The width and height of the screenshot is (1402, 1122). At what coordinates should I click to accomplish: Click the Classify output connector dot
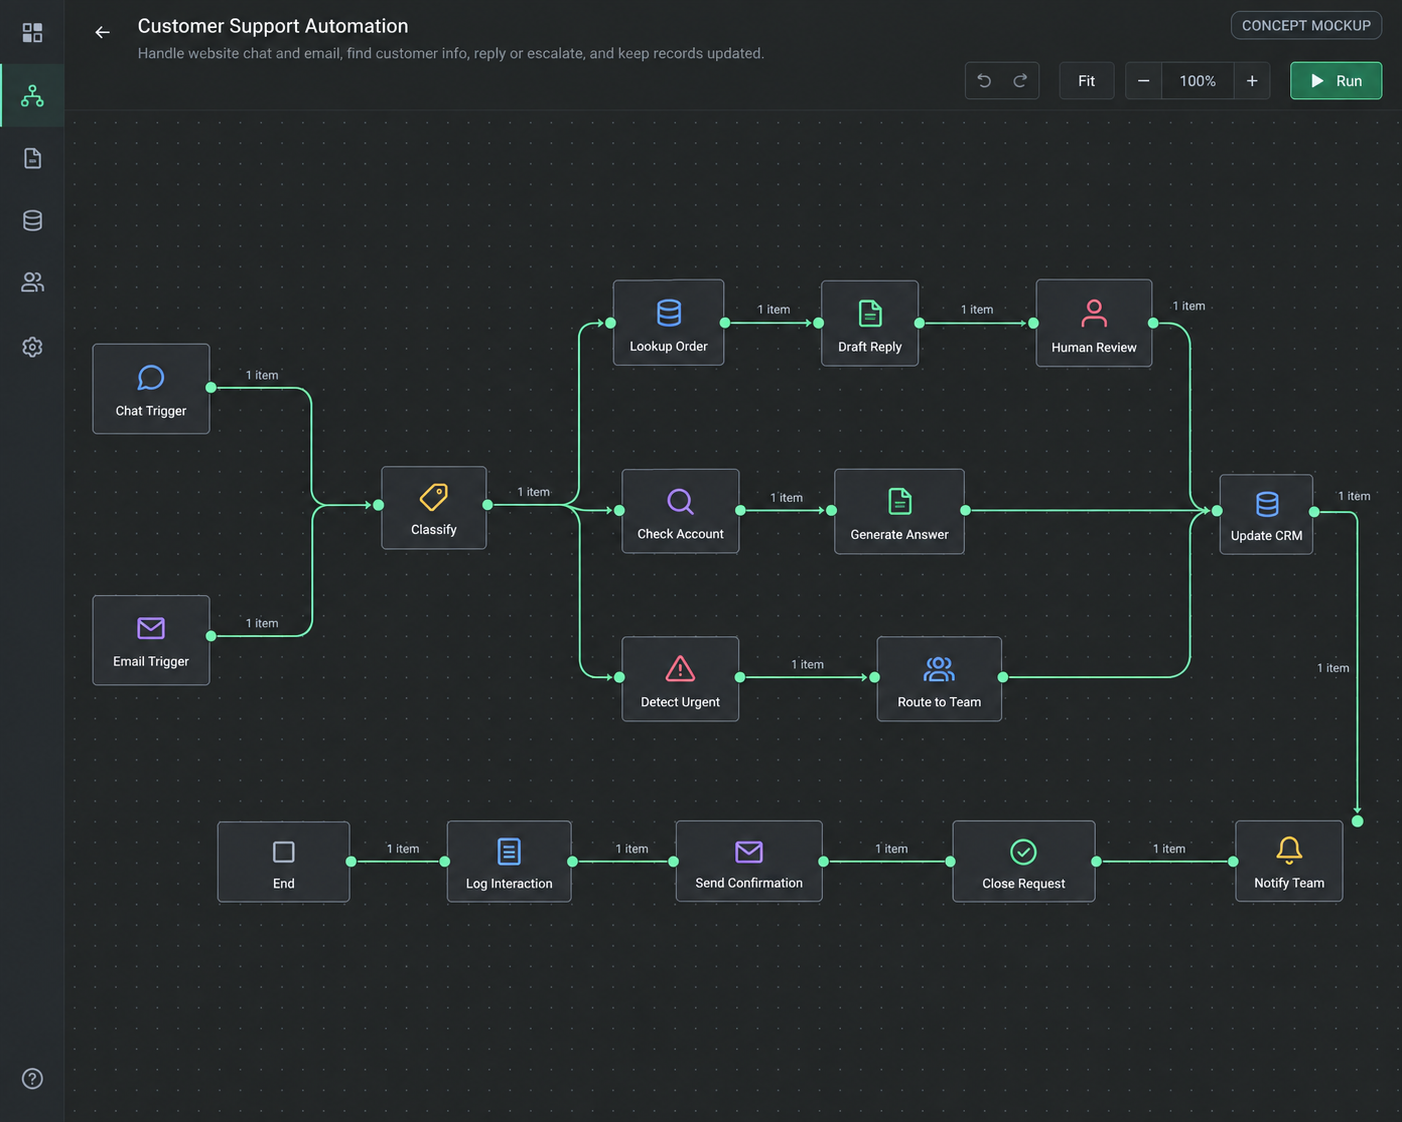(x=488, y=505)
